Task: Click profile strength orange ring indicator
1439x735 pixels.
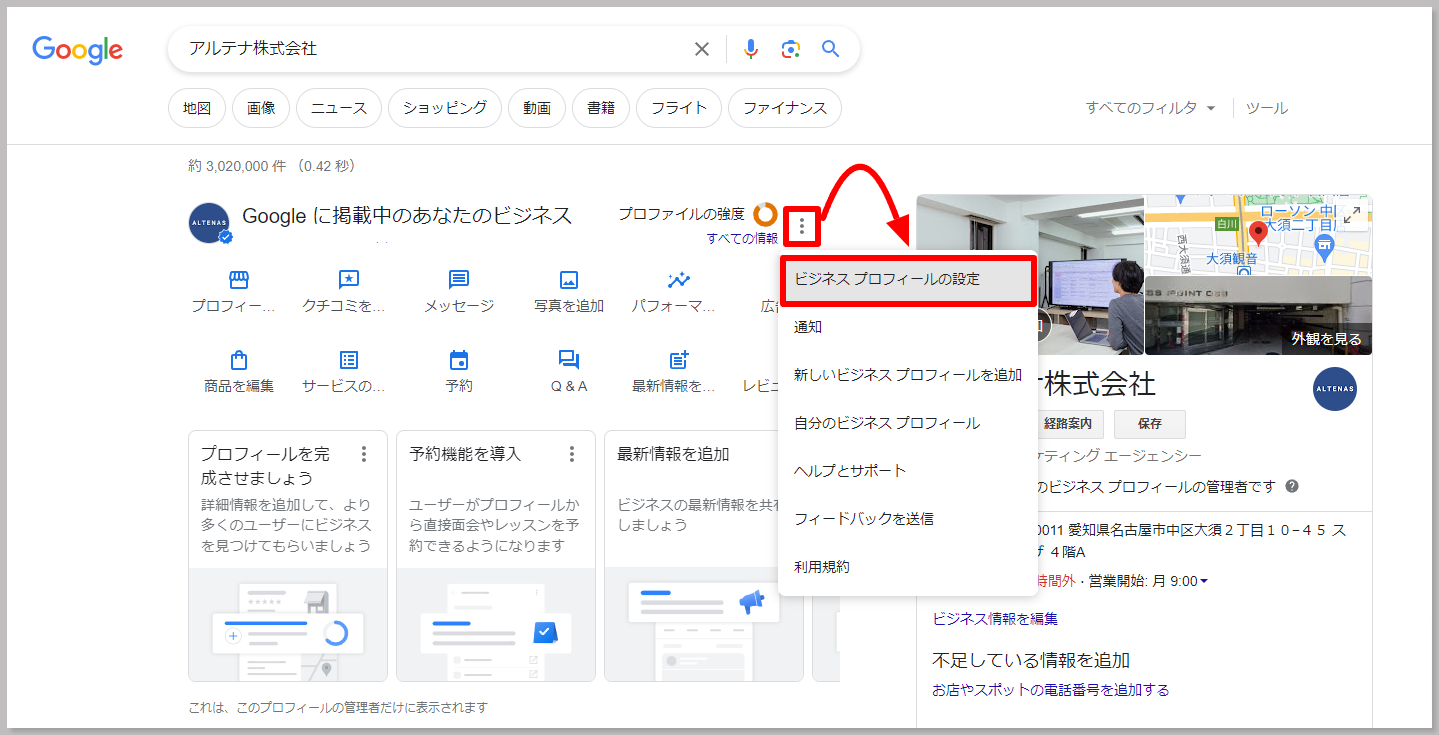Action: tap(765, 214)
